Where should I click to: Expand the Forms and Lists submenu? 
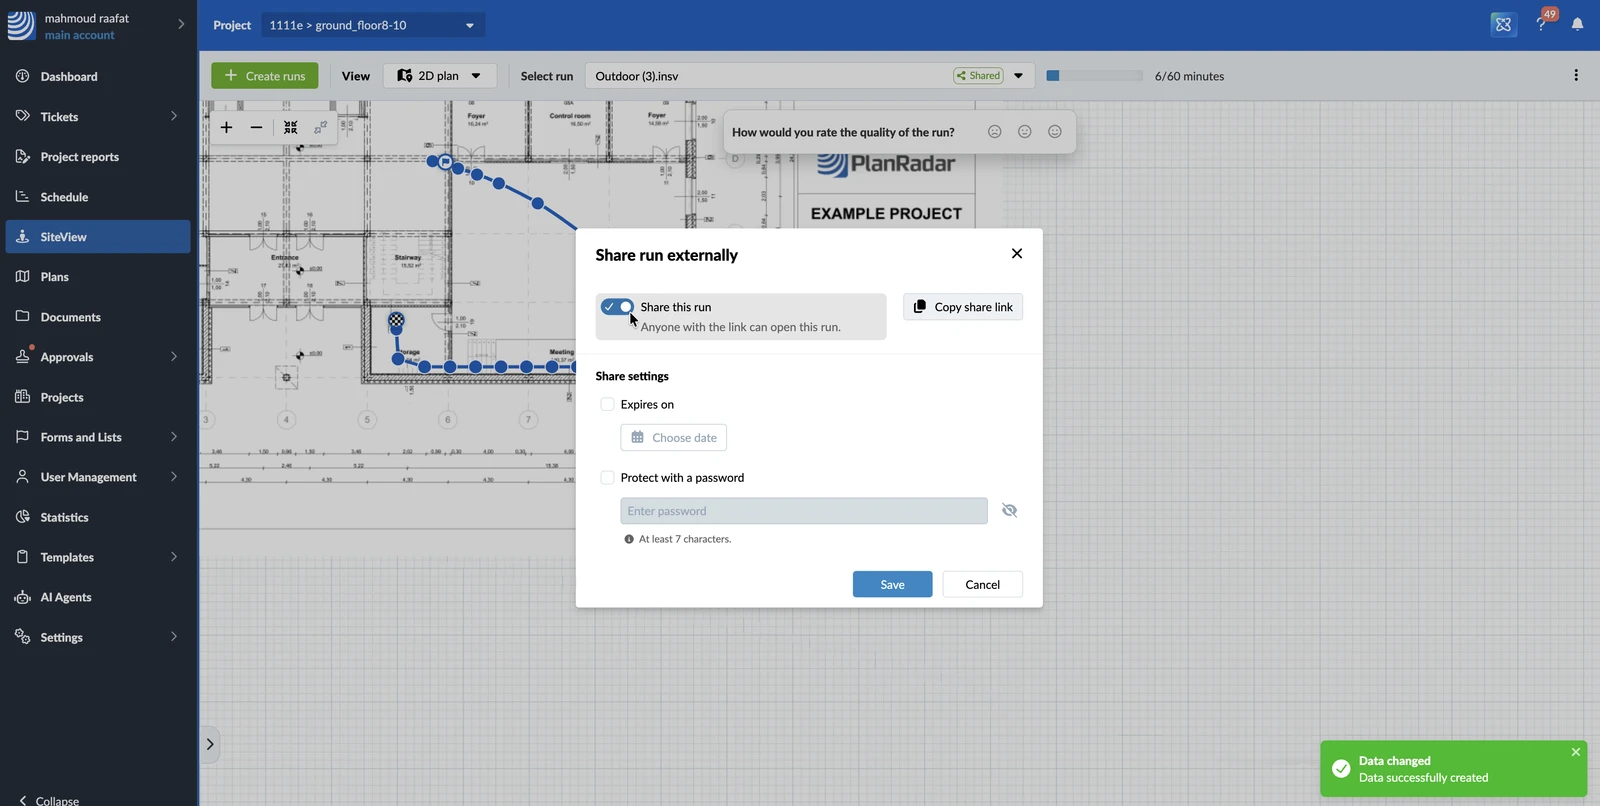pyautogui.click(x=174, y=437)
